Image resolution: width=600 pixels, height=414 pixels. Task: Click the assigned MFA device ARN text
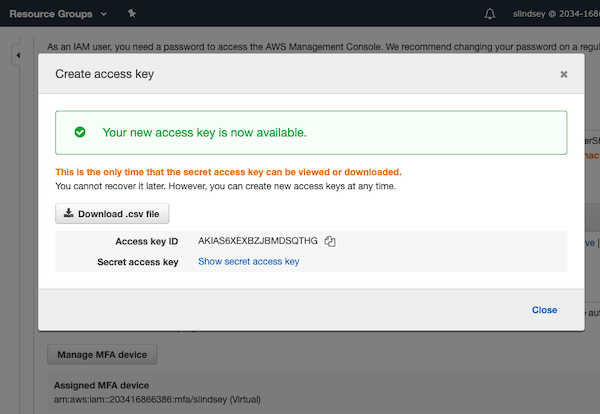[x=157, y=399]
